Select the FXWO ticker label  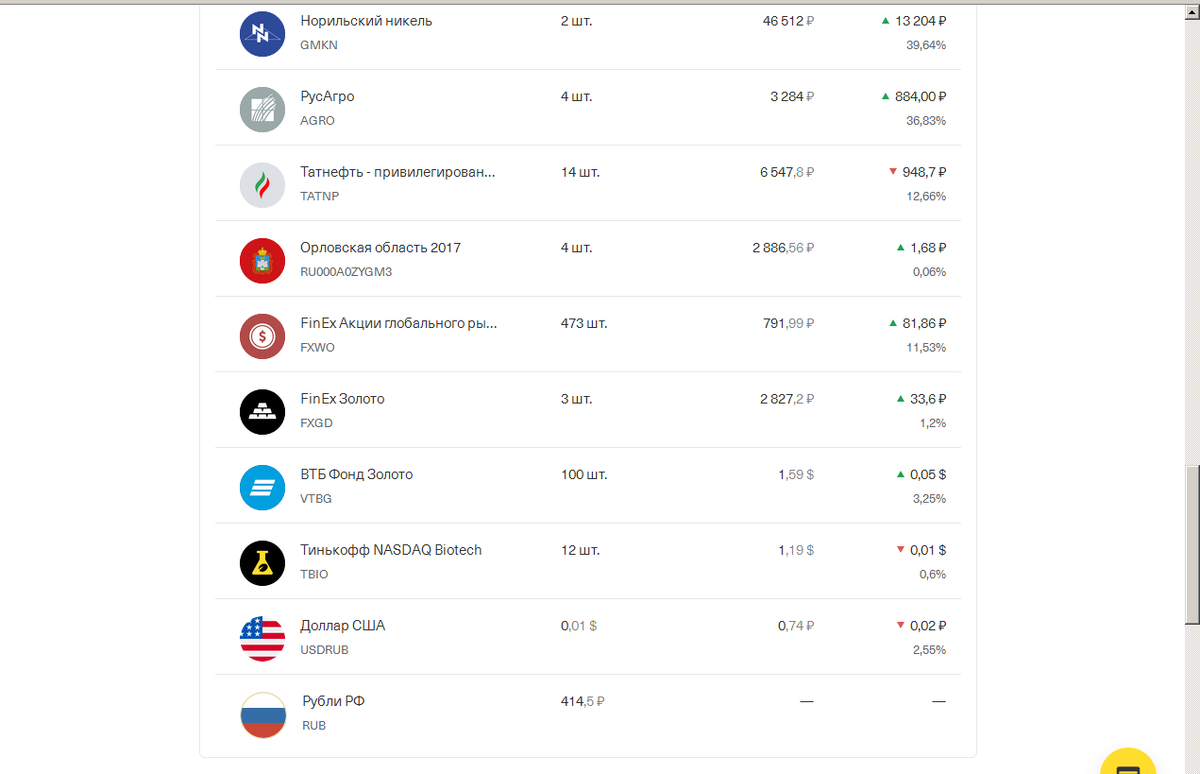pyautogui.click(x=316, y=348)
